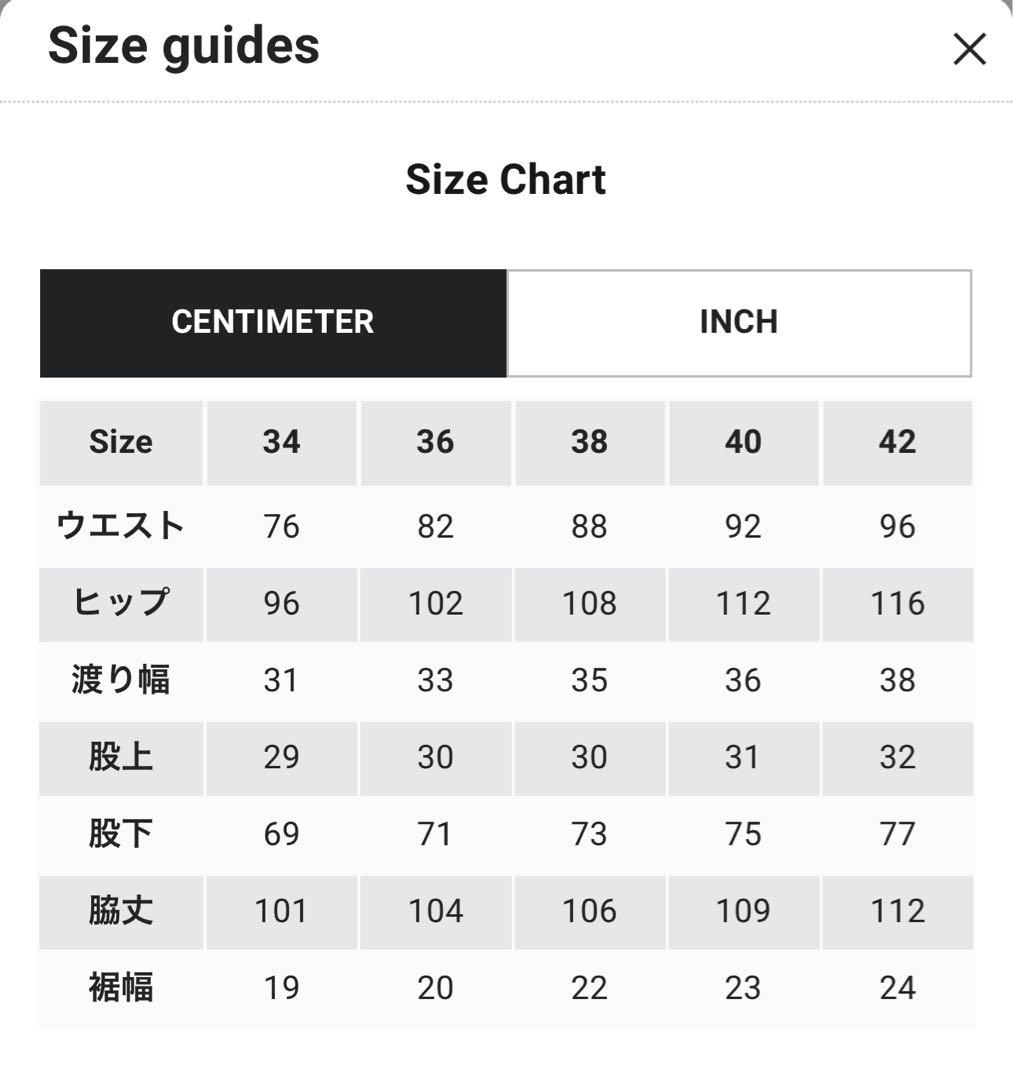
Task: Click the Size header cell
Action: (121, 443)
